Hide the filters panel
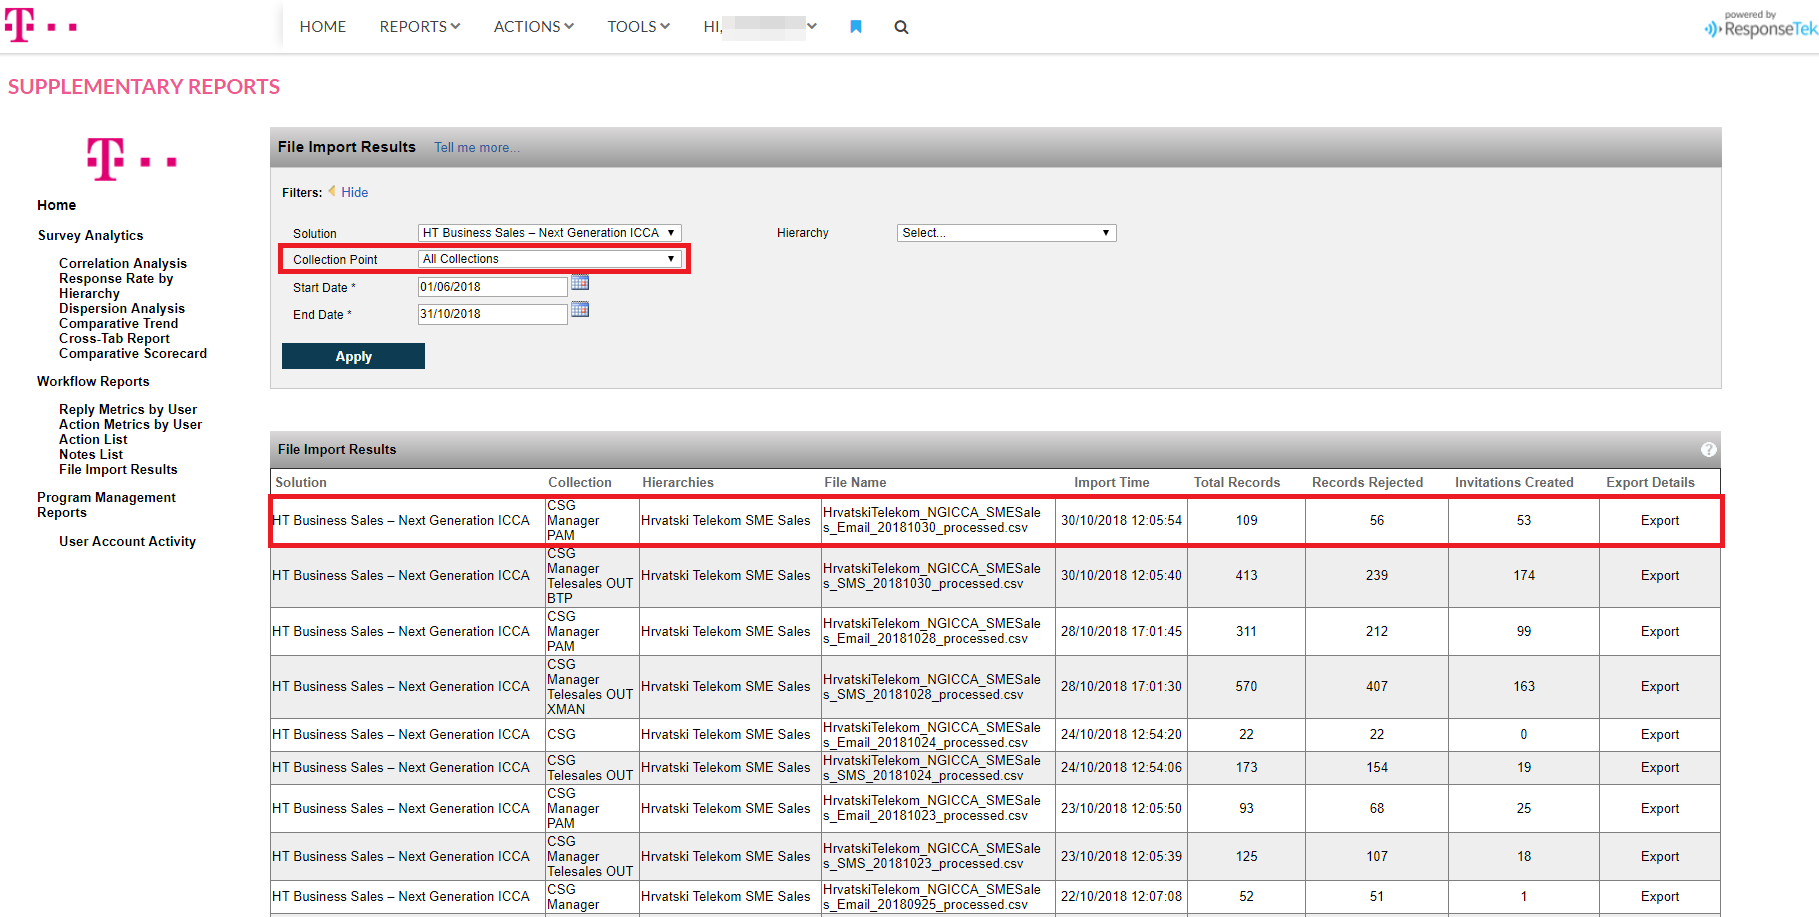The image size is (1819, 917). [x=354, y=193]
